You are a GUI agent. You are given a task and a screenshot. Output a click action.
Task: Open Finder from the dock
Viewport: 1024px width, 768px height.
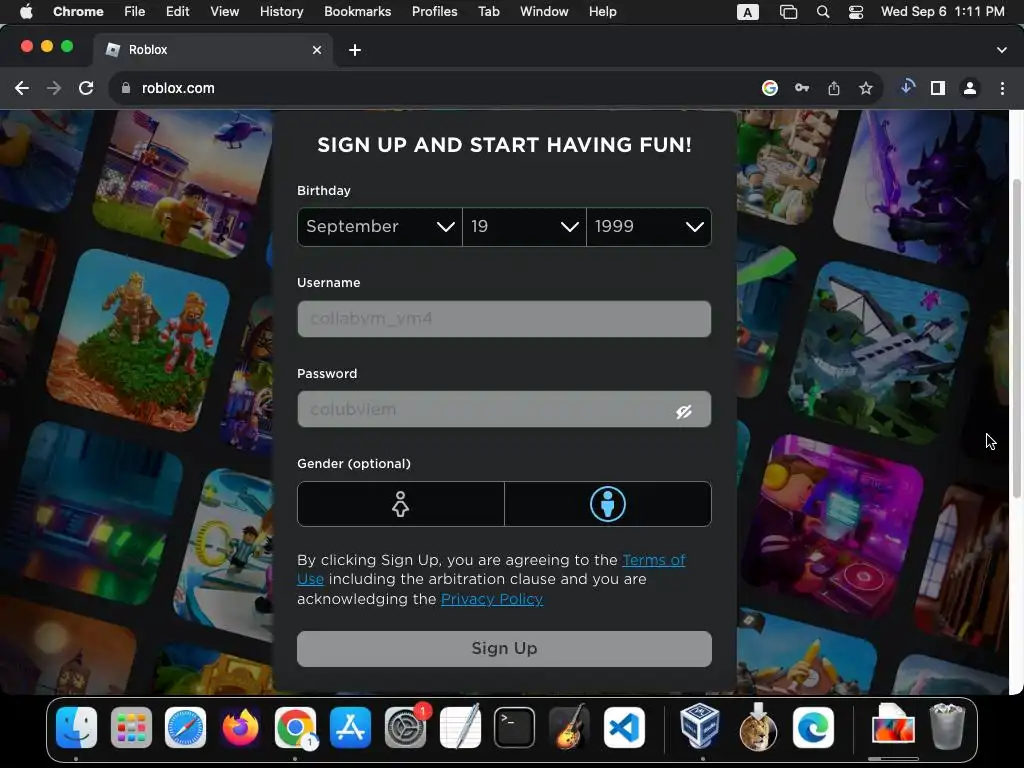76,727
